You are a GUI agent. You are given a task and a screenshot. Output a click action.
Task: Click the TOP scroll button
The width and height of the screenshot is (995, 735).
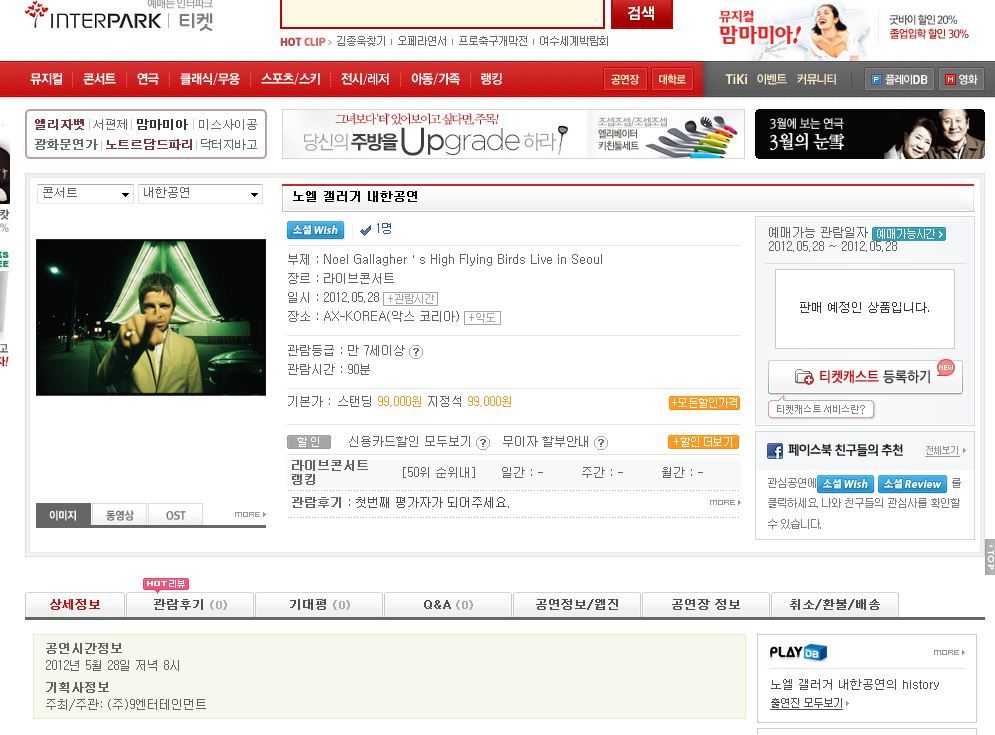click(x=990, y=557)
